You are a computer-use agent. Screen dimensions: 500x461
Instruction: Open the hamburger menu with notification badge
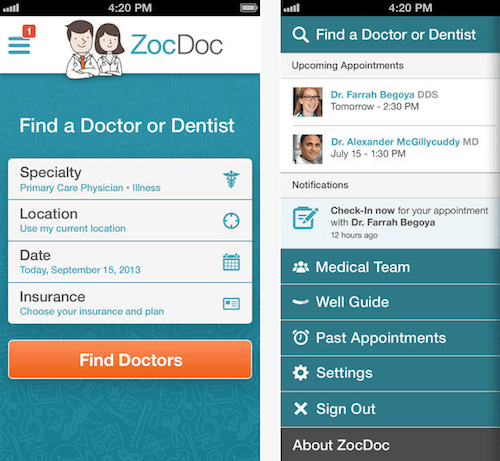21,40
